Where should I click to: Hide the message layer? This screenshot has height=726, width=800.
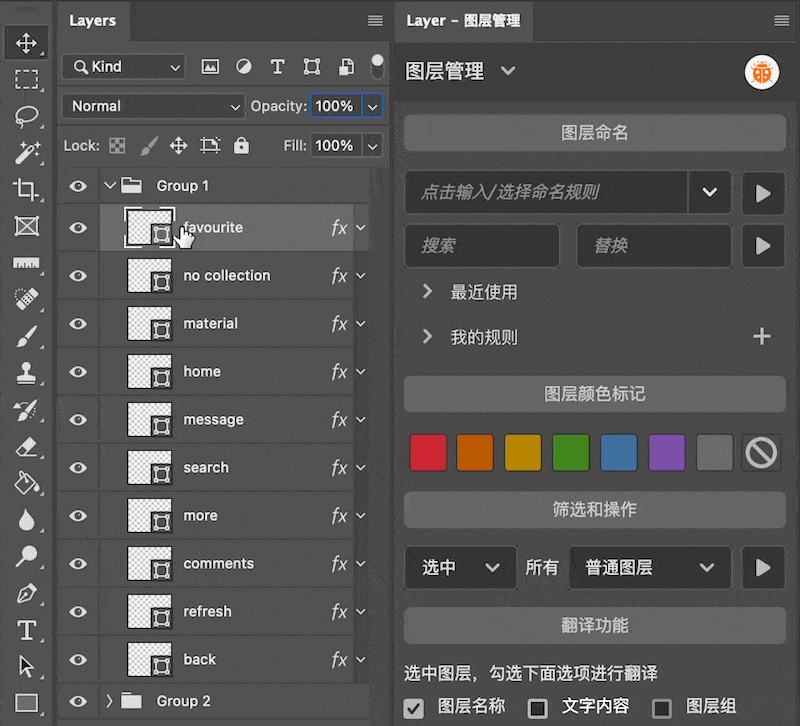[78, 420]
